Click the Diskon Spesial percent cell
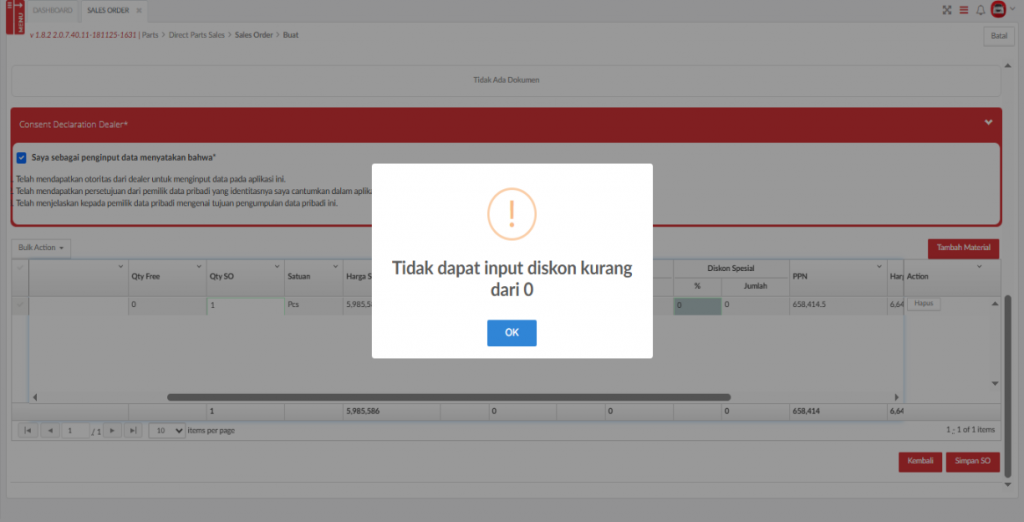 click(696, 305)
